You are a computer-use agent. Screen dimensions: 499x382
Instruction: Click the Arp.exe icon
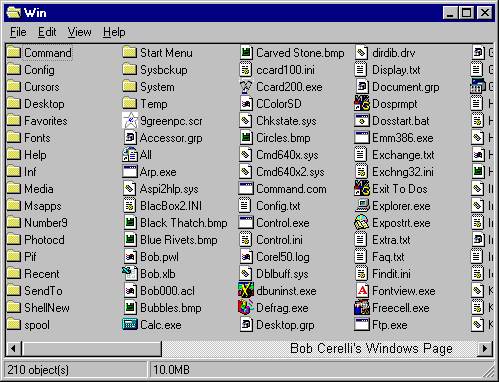tap(130, 171)
